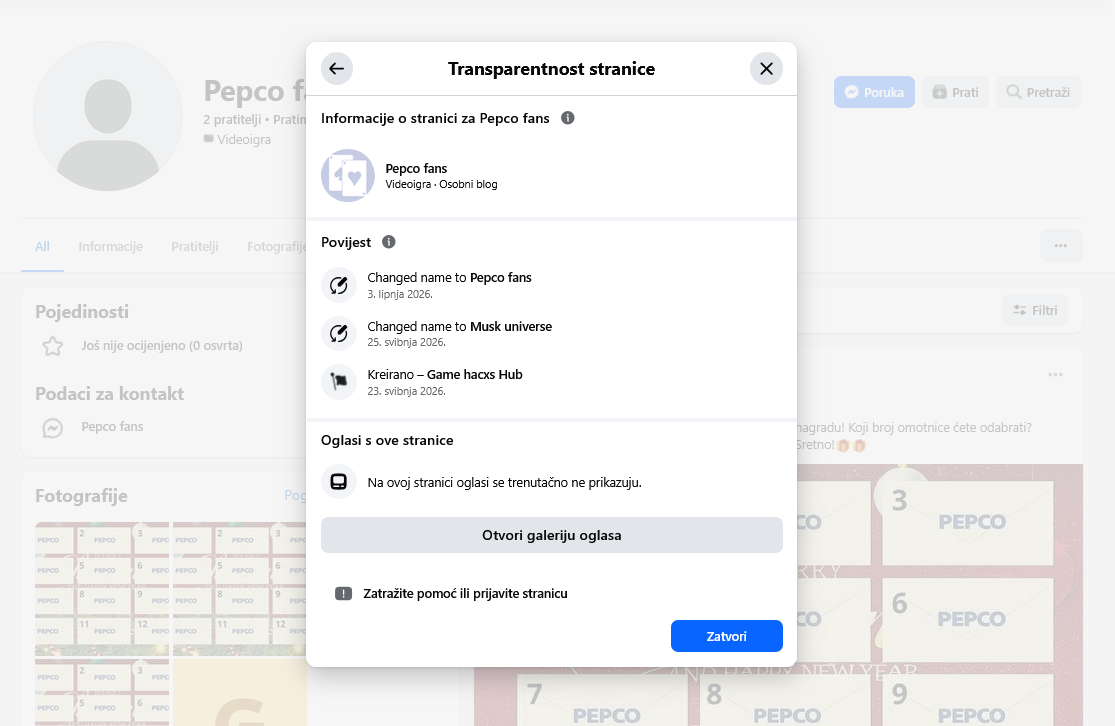This screenshot has height=726, width=1115.
Task: Click the Videoigra category label under page name
Action: [x=244, y=139]
